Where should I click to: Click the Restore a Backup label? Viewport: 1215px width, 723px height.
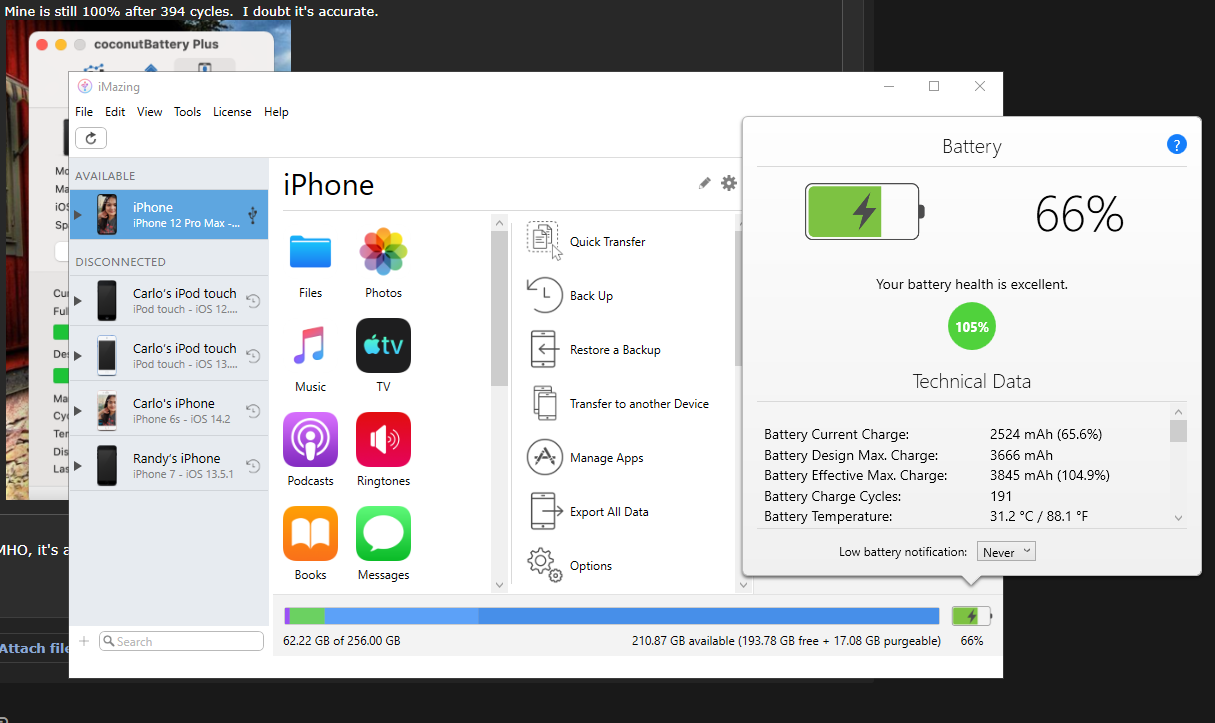[615, 350]
